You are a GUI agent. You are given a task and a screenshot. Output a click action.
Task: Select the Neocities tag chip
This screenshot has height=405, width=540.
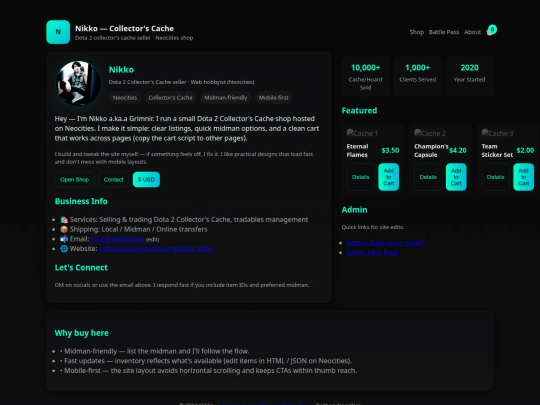(125, 98)
